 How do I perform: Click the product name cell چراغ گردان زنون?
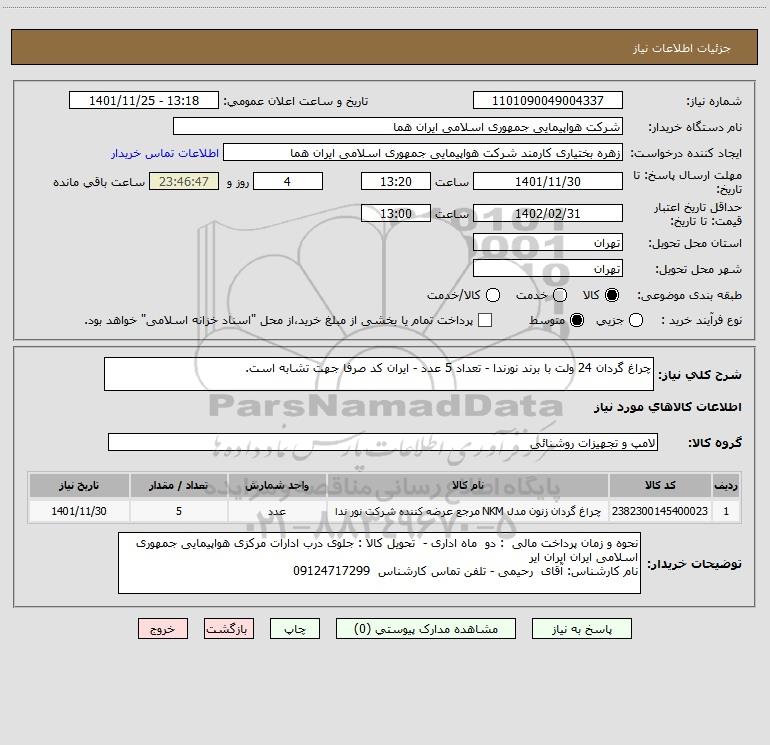coord(468,511)
